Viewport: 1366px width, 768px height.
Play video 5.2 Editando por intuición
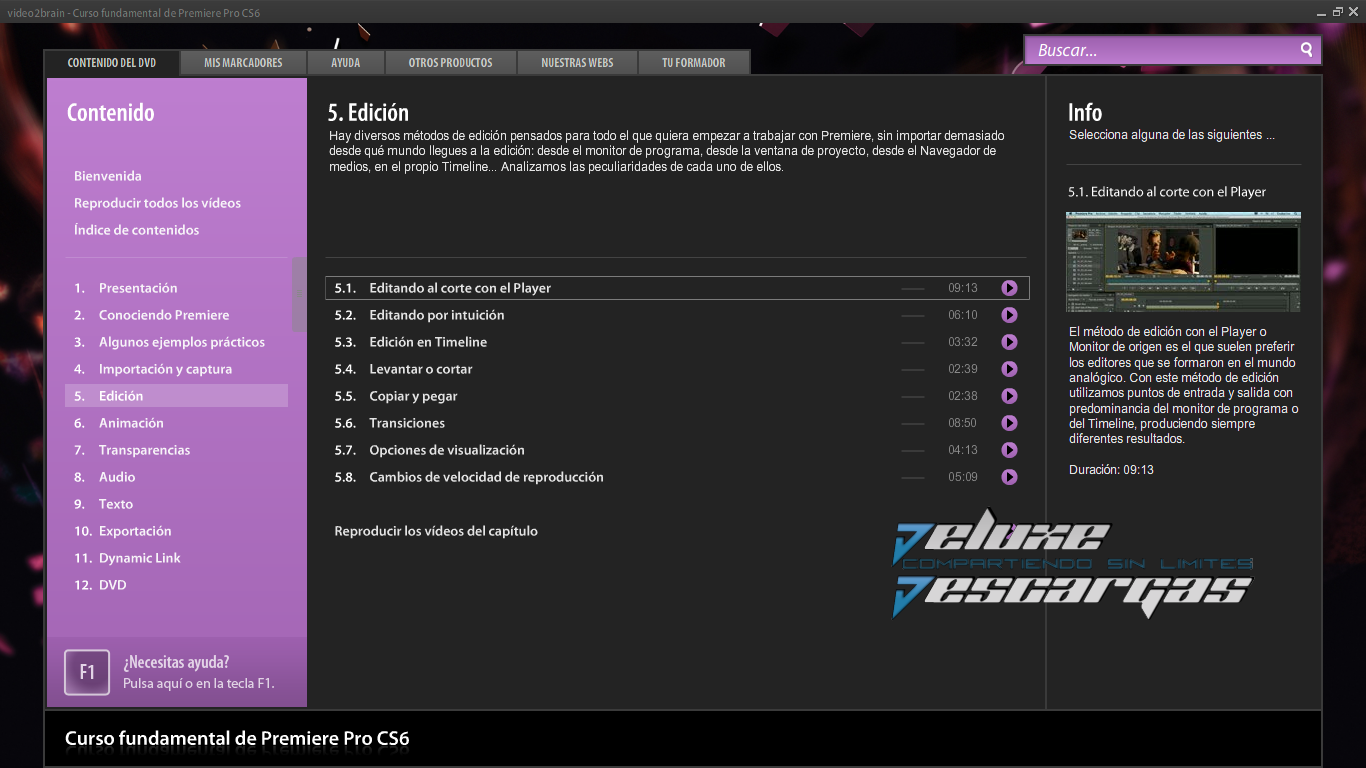tap(1009, 315)
